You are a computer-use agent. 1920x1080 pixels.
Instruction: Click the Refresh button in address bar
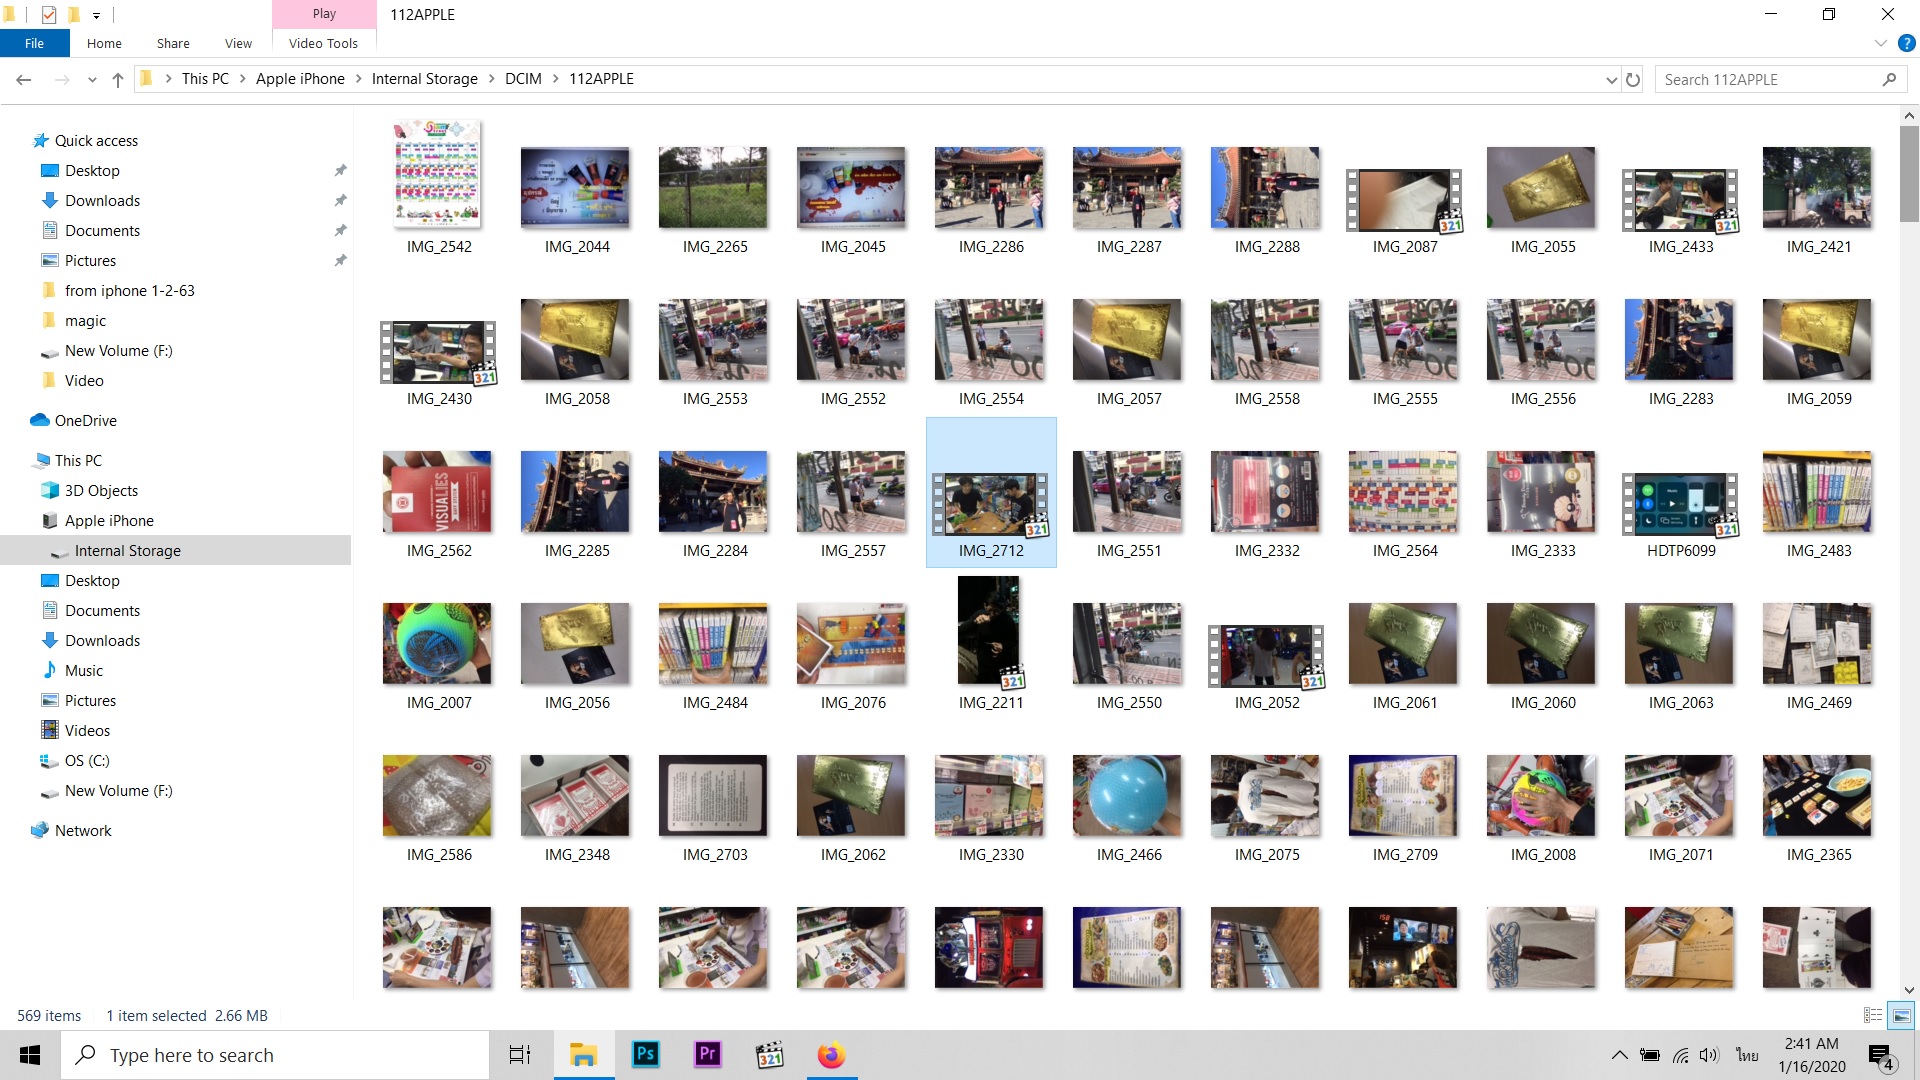click(1633, 79)
